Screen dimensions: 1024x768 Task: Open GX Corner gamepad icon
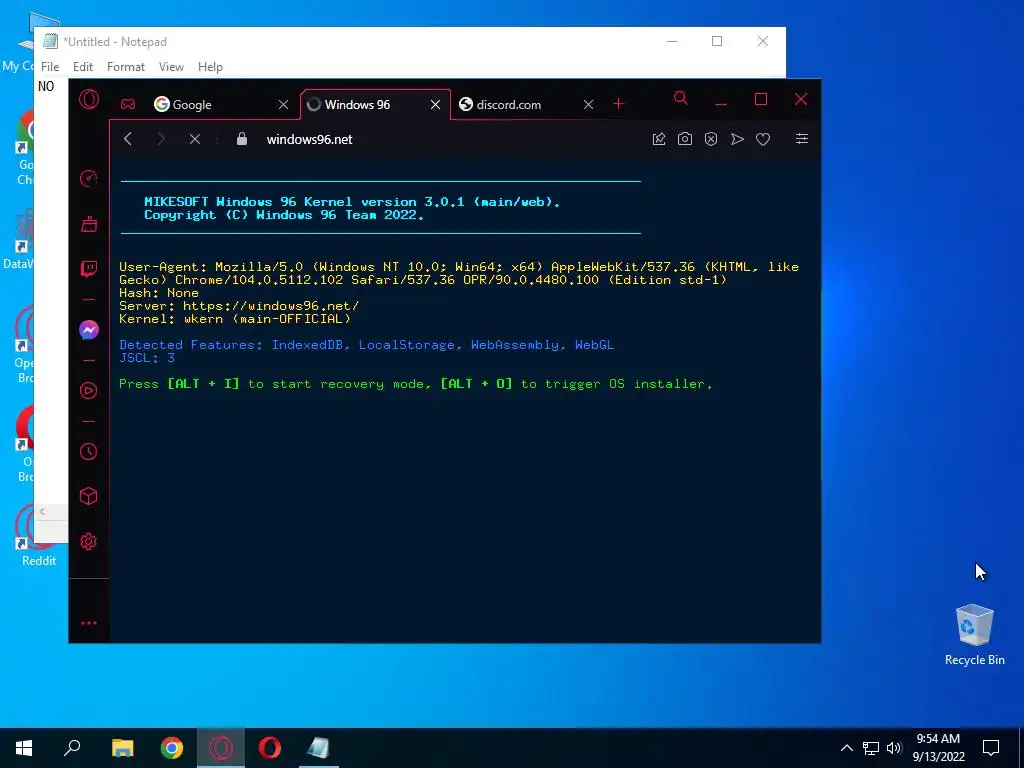pyautogui.click(x=128, y=104)
